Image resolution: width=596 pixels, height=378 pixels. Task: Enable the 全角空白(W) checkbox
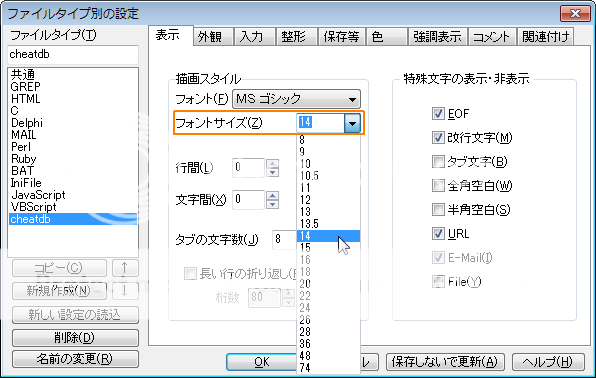(x=438, y=186)
